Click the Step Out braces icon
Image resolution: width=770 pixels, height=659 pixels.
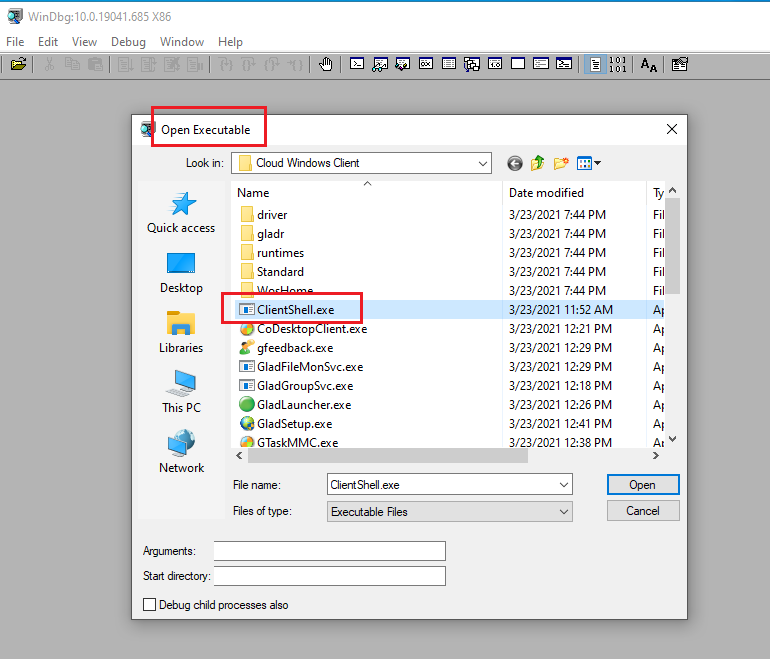pyautogui.click(x=272, y=64)
